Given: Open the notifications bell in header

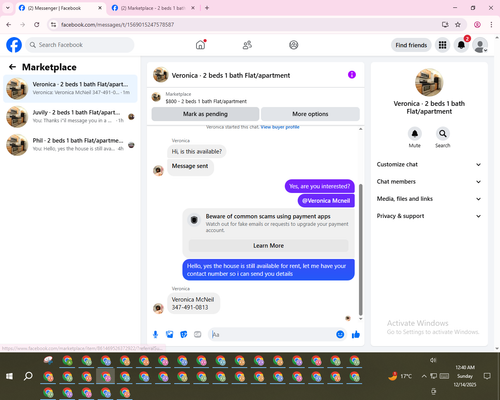Looking at the screenshot, I should click(461, 45).
